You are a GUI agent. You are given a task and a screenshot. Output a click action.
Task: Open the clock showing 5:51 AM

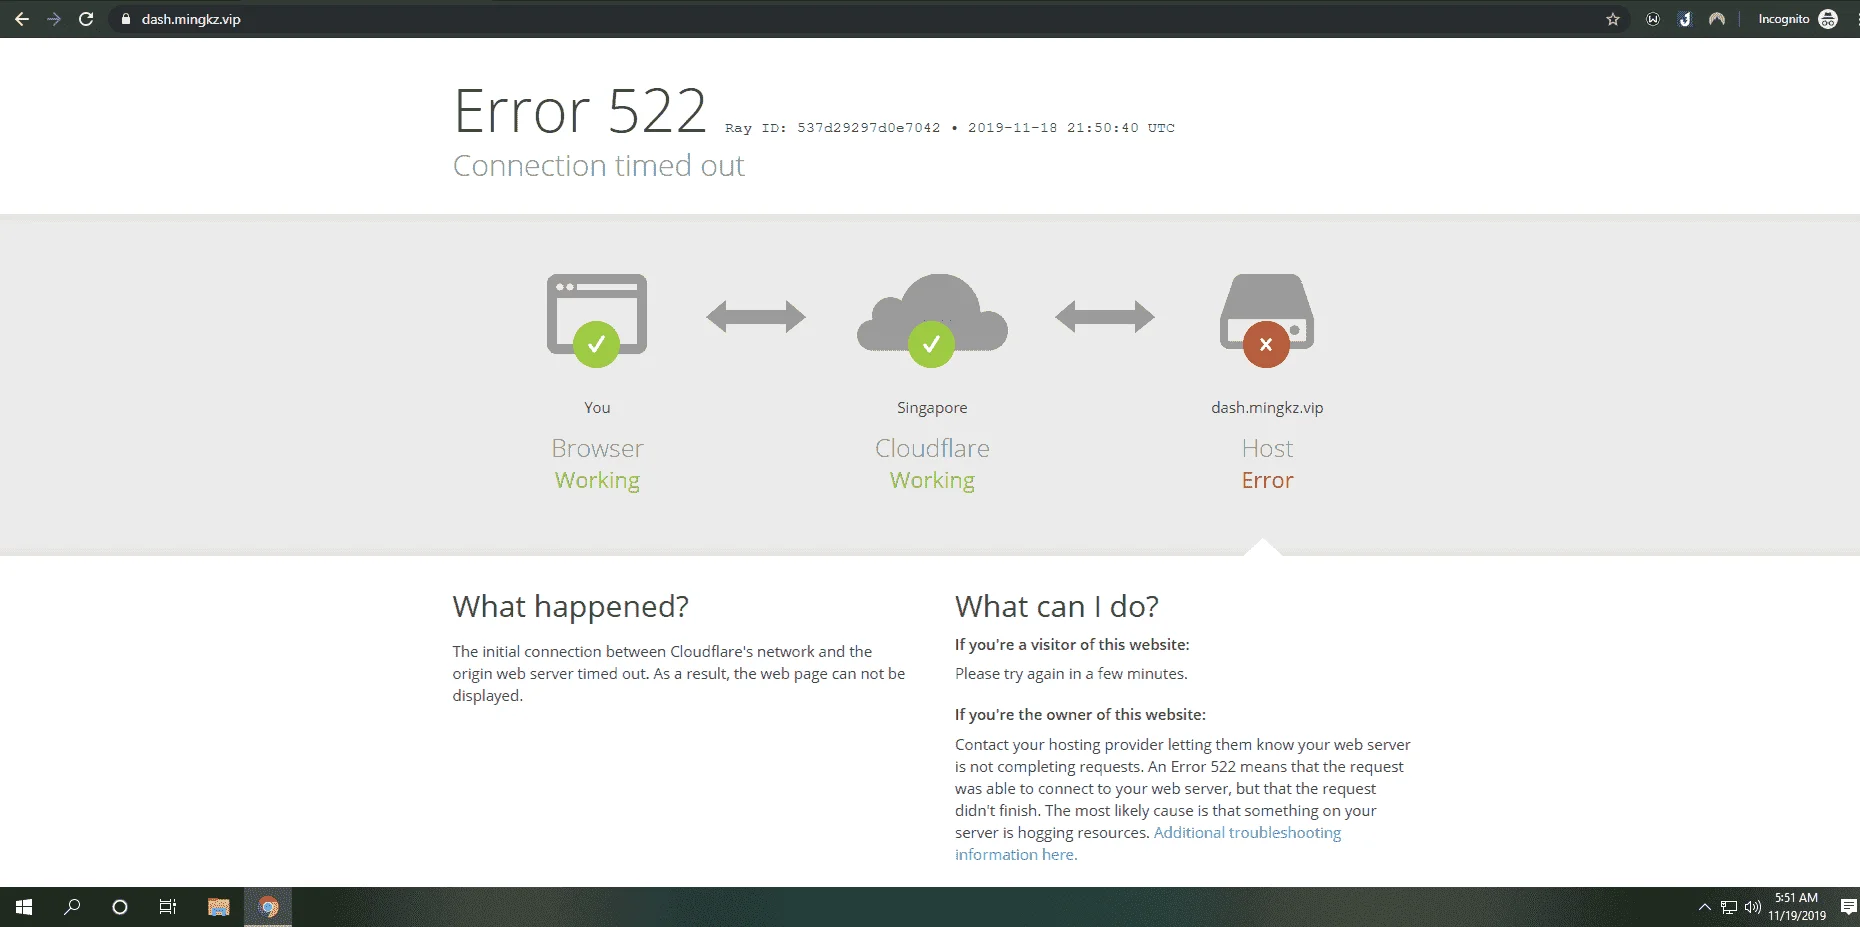pos(1797,907)
